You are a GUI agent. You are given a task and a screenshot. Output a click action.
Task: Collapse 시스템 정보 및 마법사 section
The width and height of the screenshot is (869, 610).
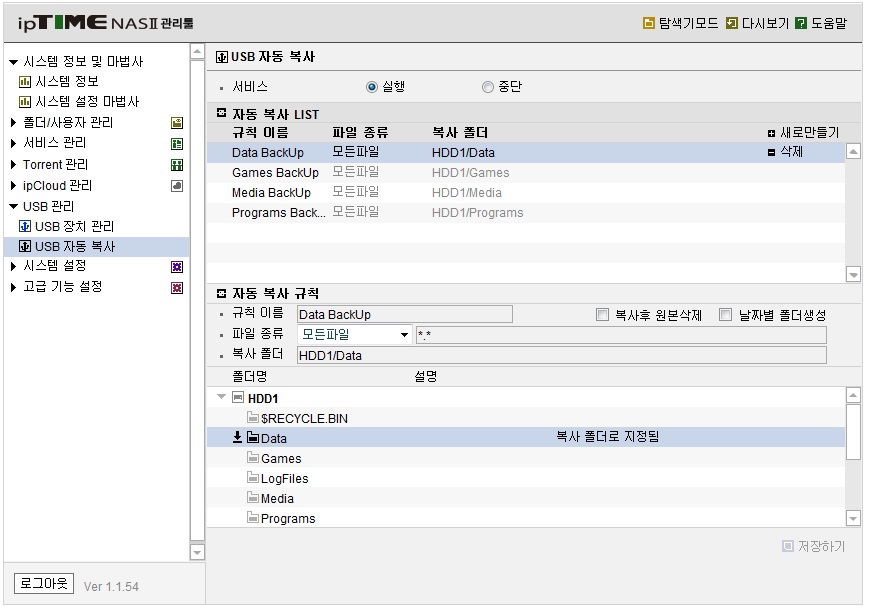(14, 62)
